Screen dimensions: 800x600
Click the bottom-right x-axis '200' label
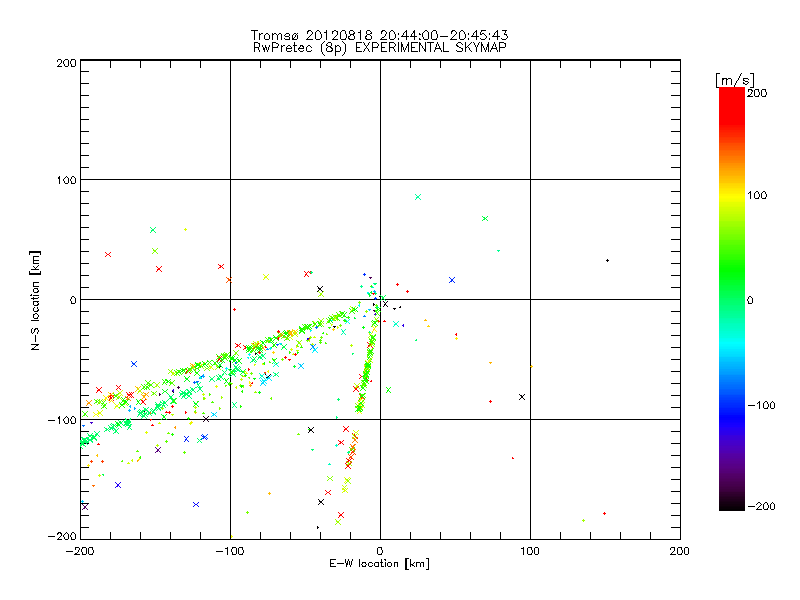(680, 551)
